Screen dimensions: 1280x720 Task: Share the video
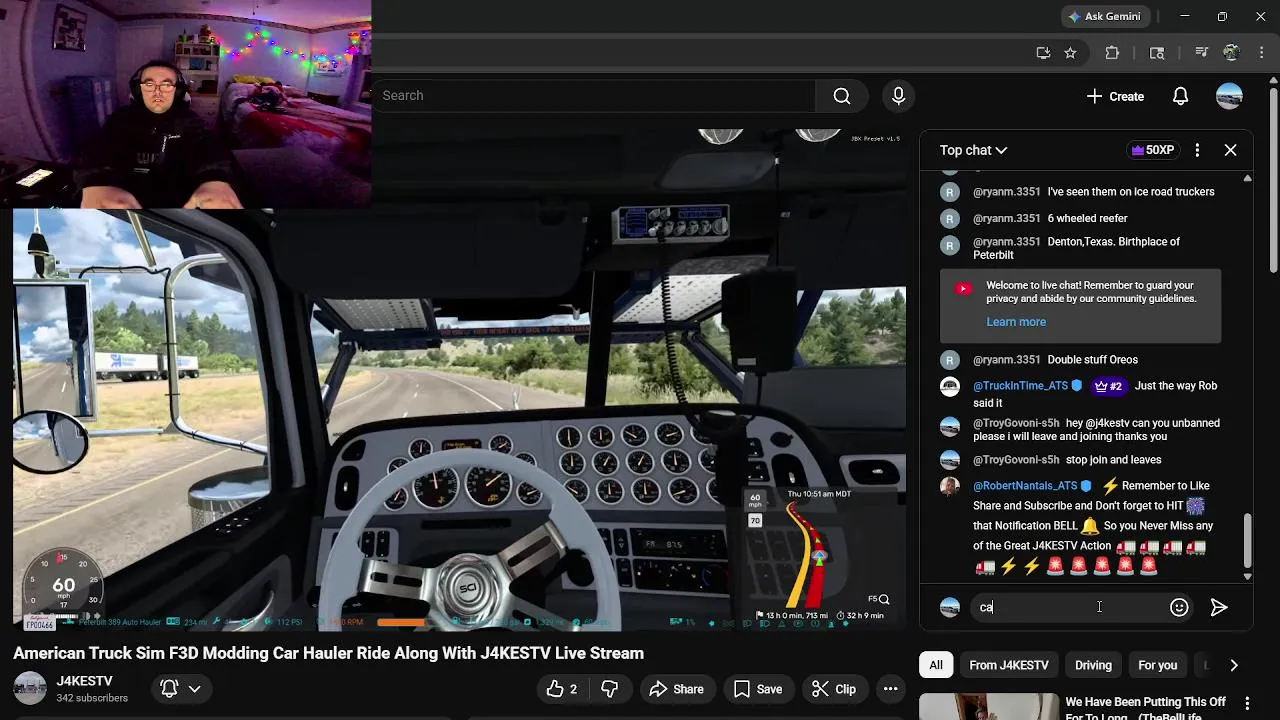676,689
